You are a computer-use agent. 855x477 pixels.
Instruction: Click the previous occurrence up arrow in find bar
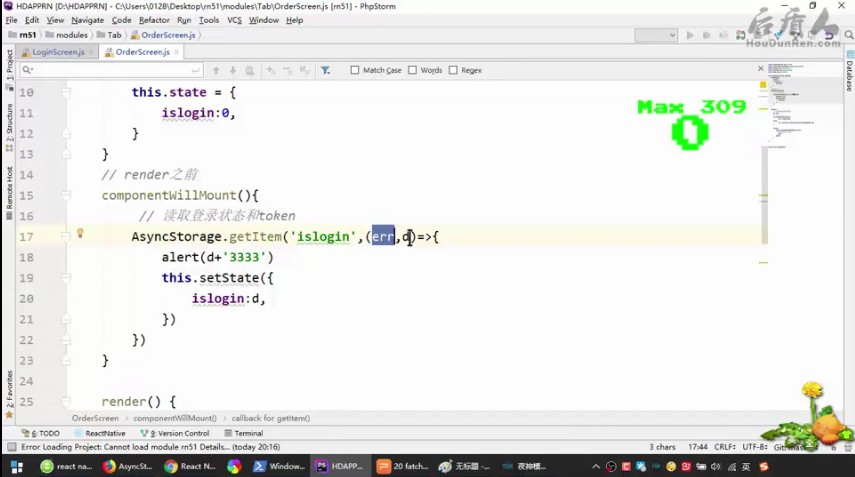tap(215, 70)
